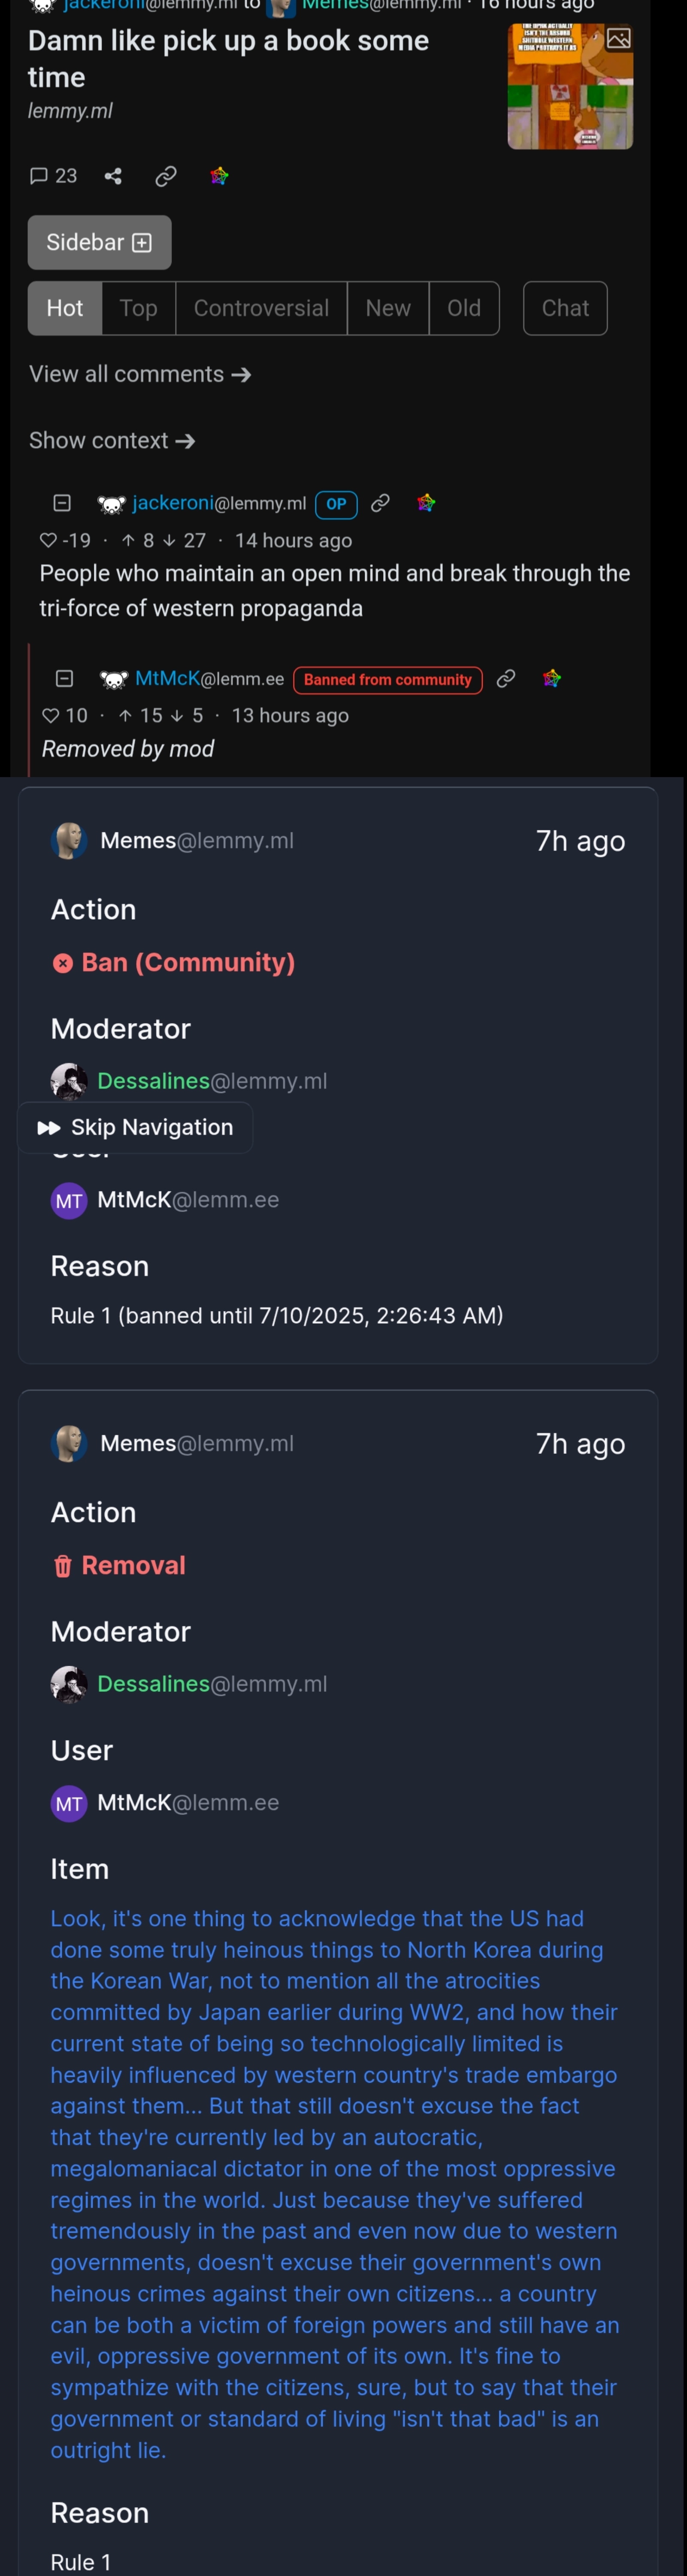
Task: Expand the Sidebar button
Action: click(x=99, y=242)
